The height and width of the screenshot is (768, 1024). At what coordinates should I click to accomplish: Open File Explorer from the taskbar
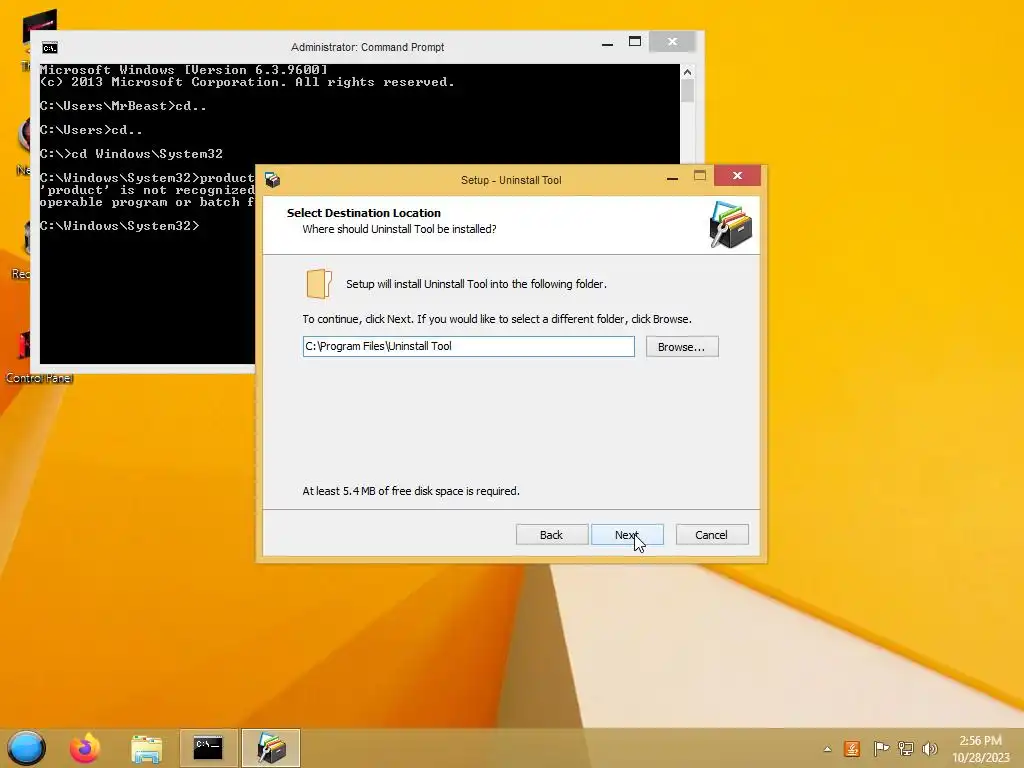[x=146, y=749]
